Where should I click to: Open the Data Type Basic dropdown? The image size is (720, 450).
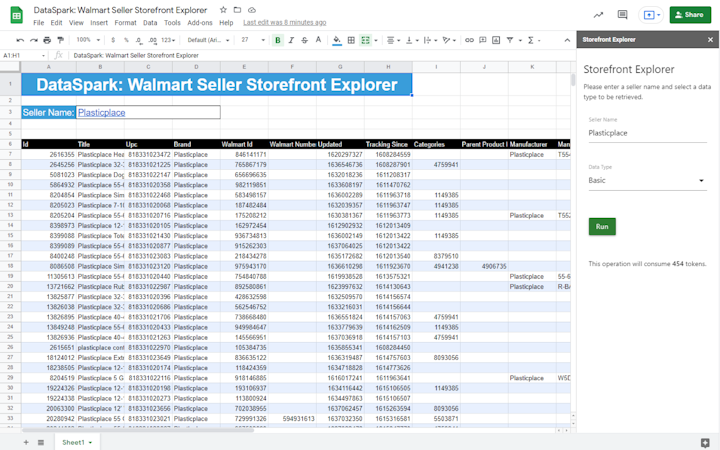647,180
